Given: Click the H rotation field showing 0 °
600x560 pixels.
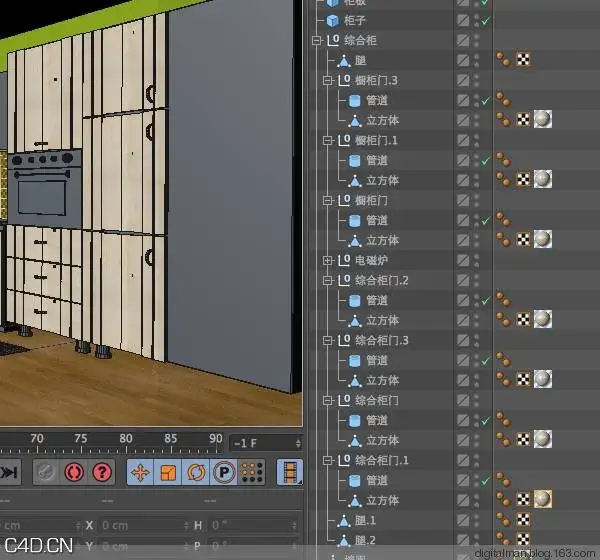Looking at the screenshot, I should 252,526.
